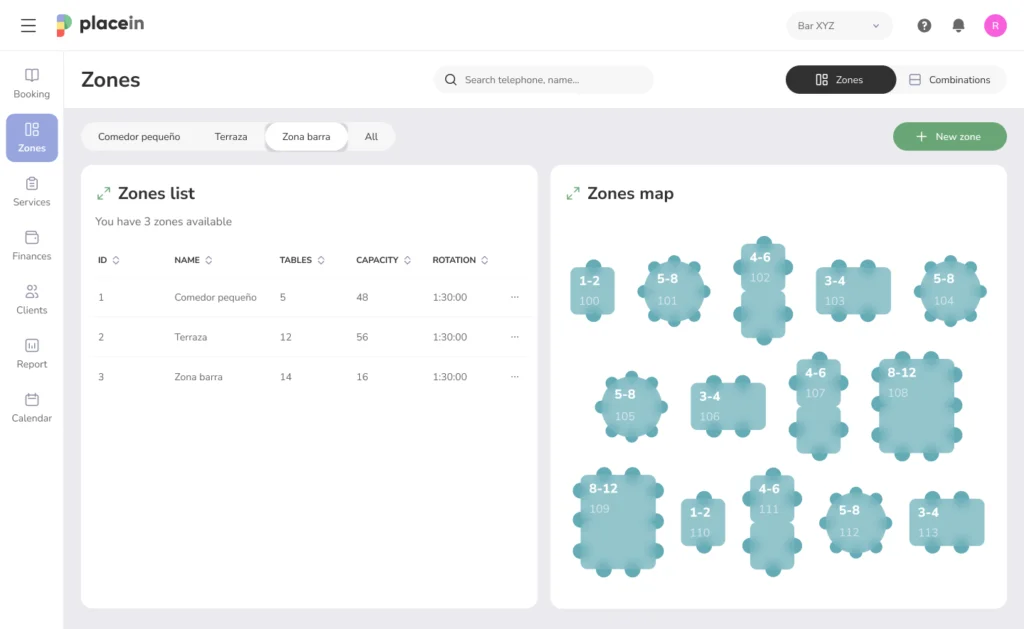Open options for Zona barra row
The height and width of the screenshot is (629, 1024).
coord(515,377)
